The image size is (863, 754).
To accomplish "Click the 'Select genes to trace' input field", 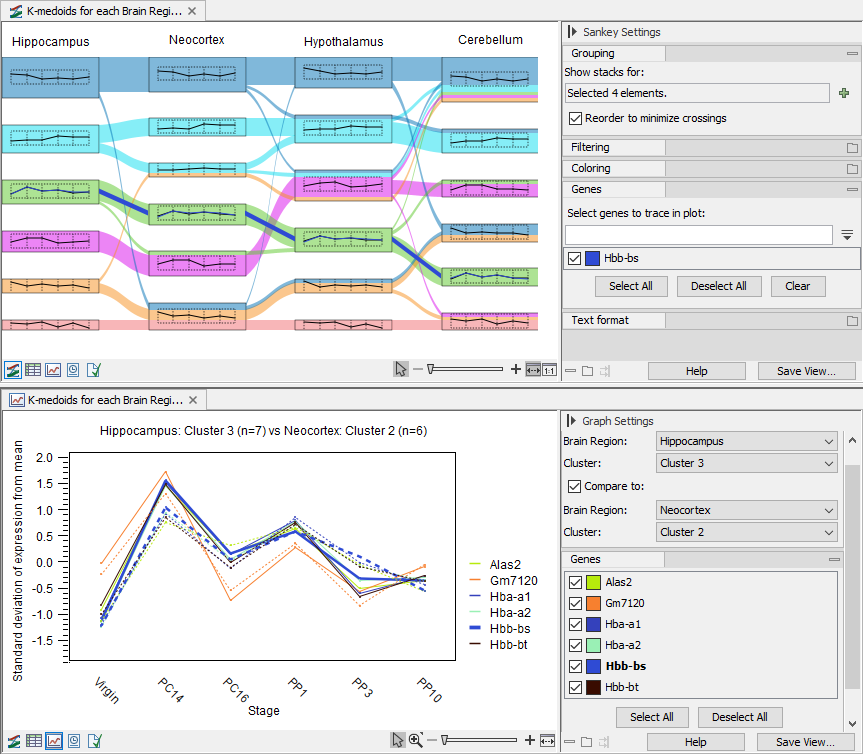I will pyautogui.click(x=697, y=234).
